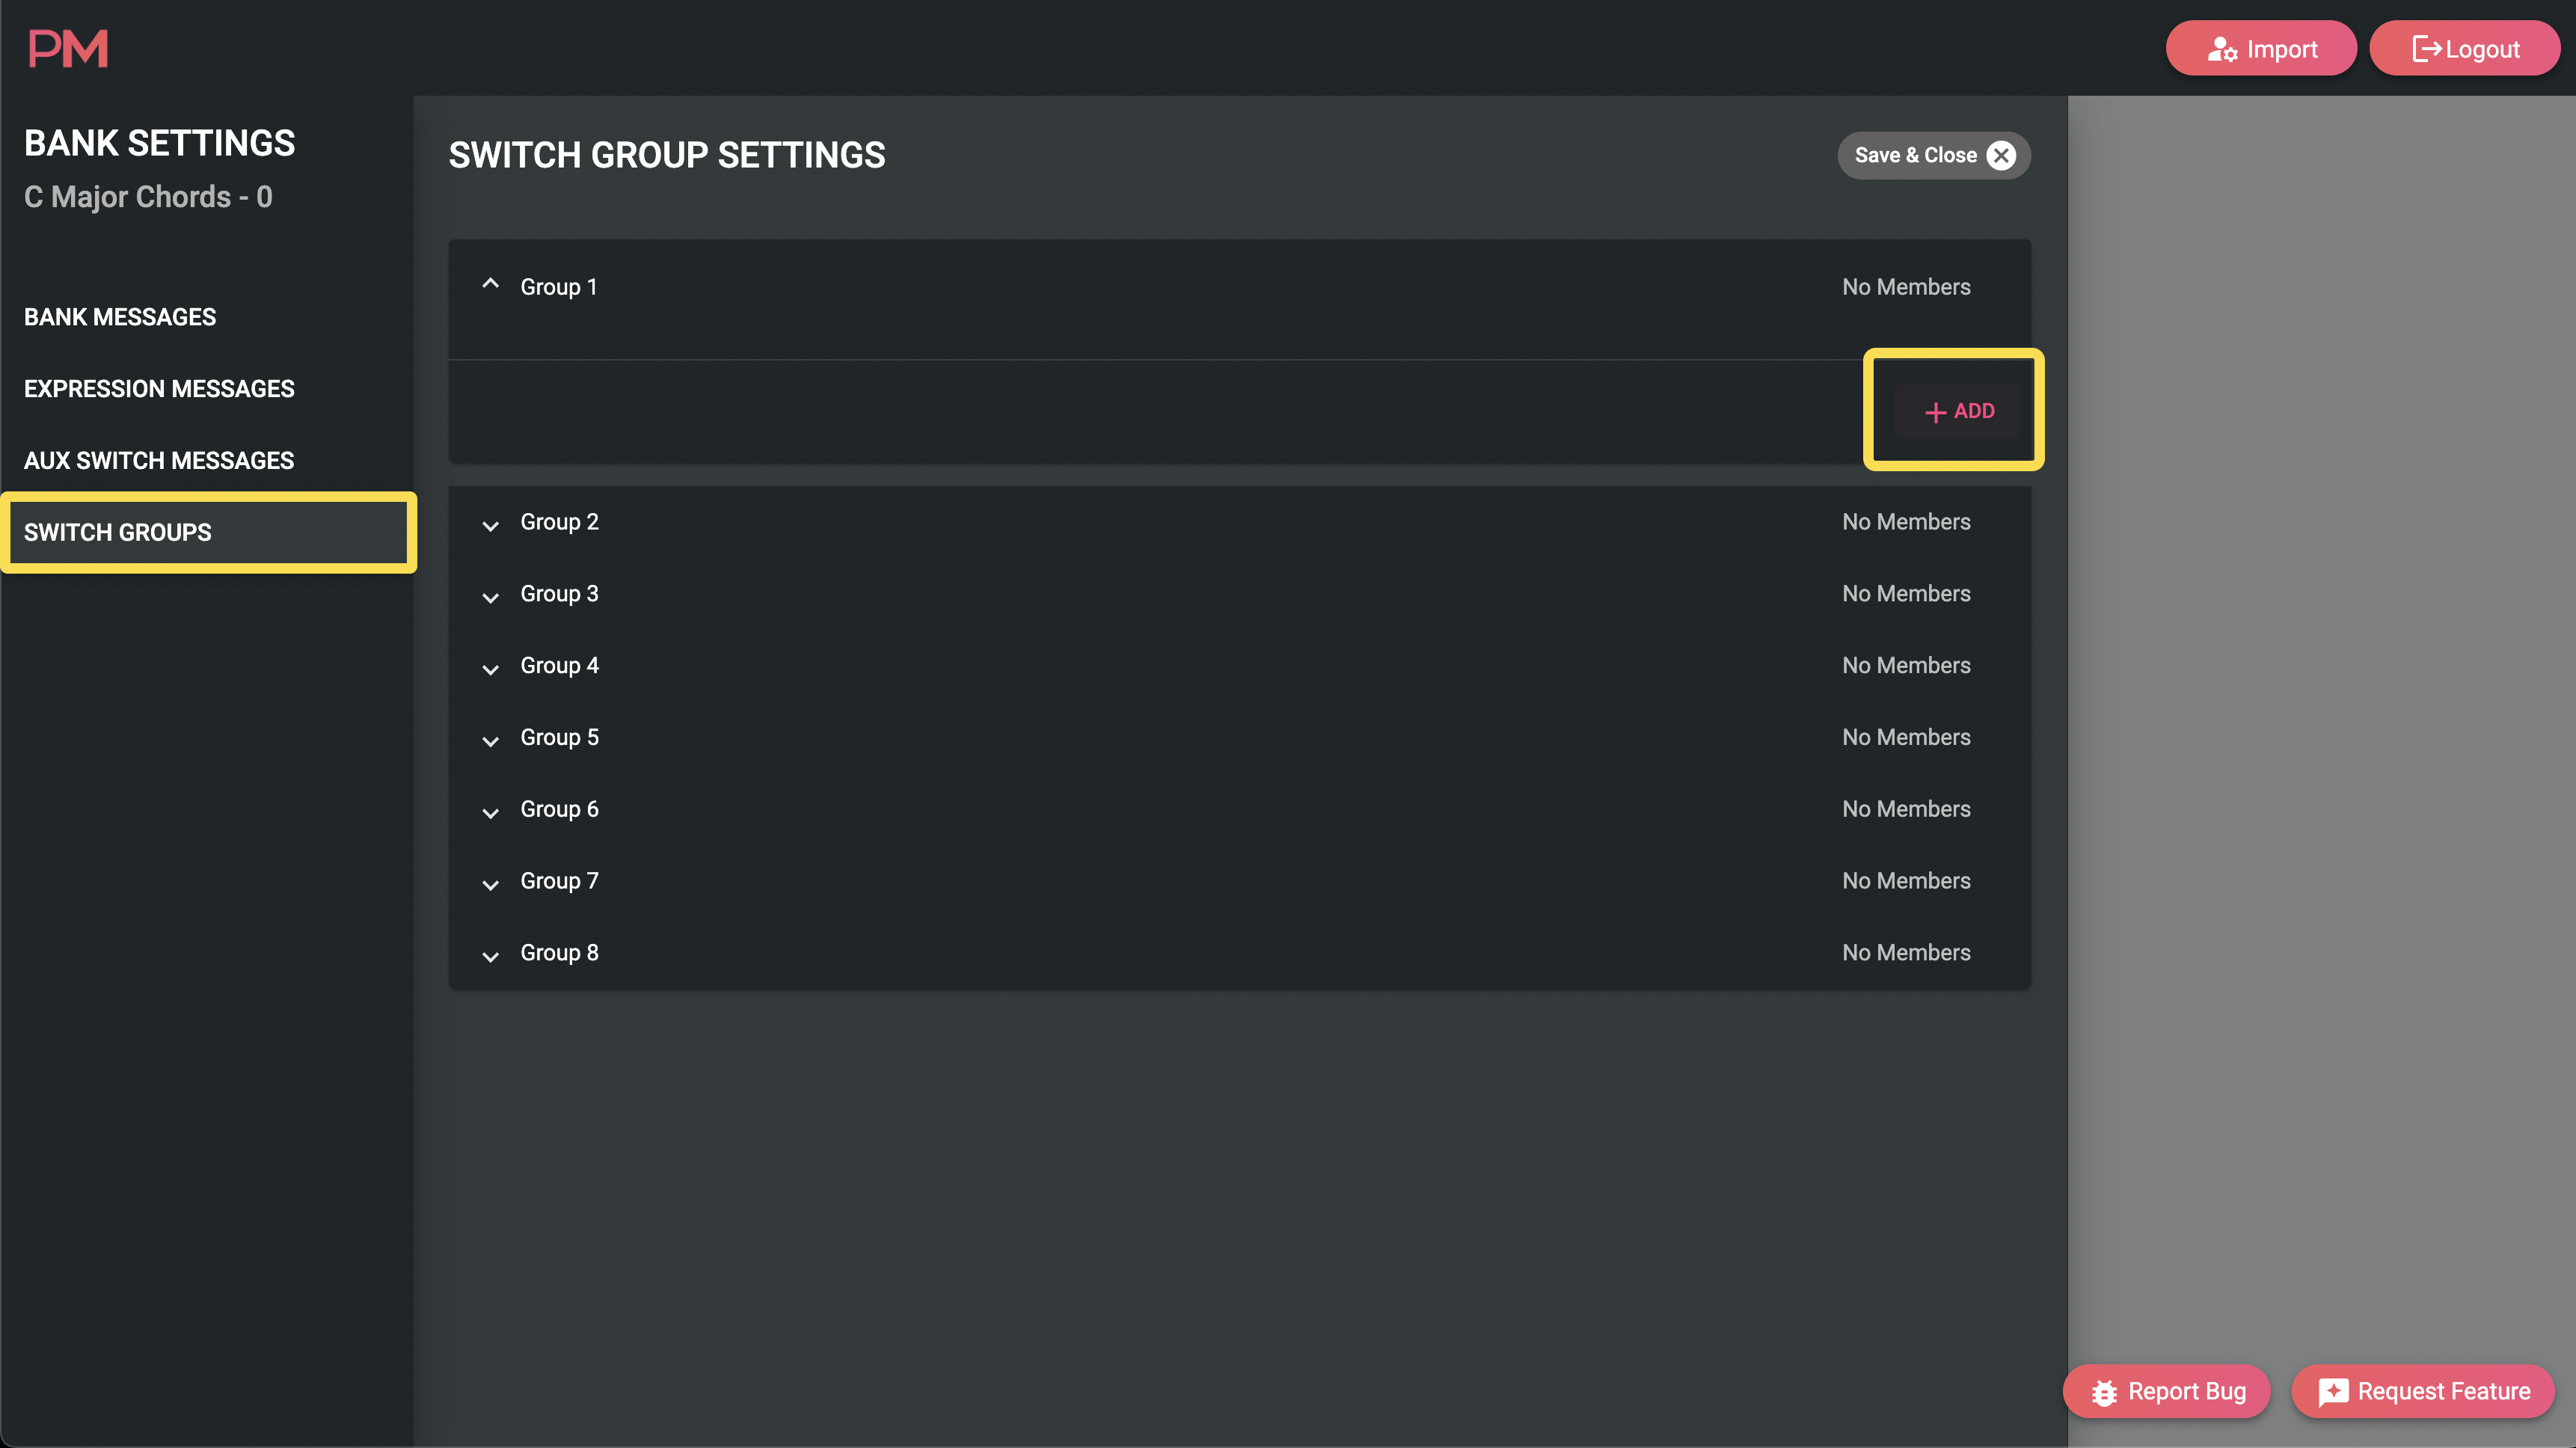Expand Group 7 chevron
This screenshot has height=1448, width=2576.
pyautogui.click(x=490, y=884)
